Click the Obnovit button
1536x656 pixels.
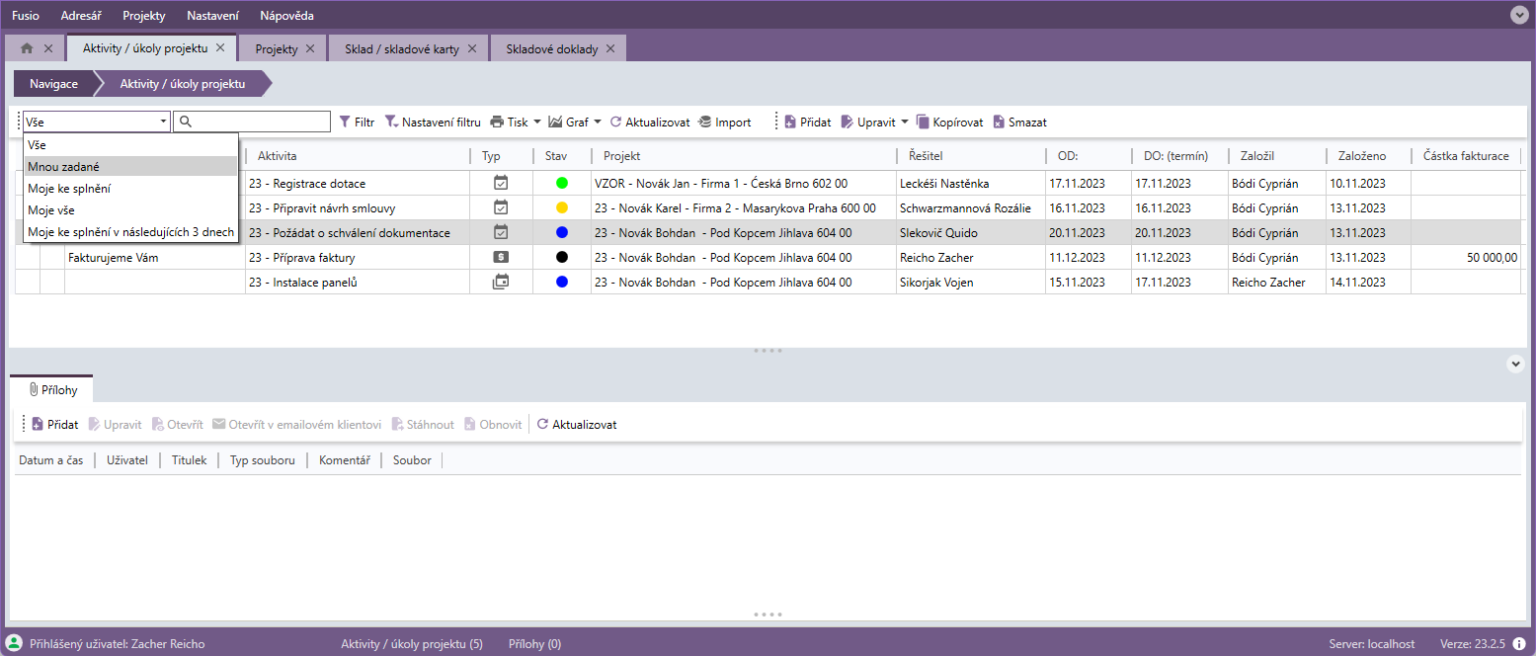(493, 425)
